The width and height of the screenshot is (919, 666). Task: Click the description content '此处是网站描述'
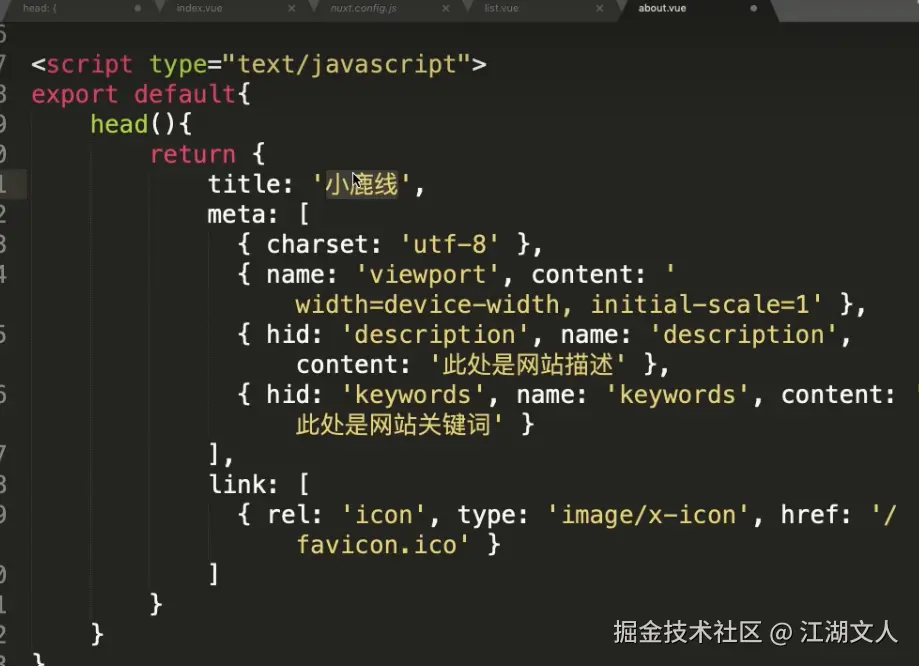pos(527,364)
